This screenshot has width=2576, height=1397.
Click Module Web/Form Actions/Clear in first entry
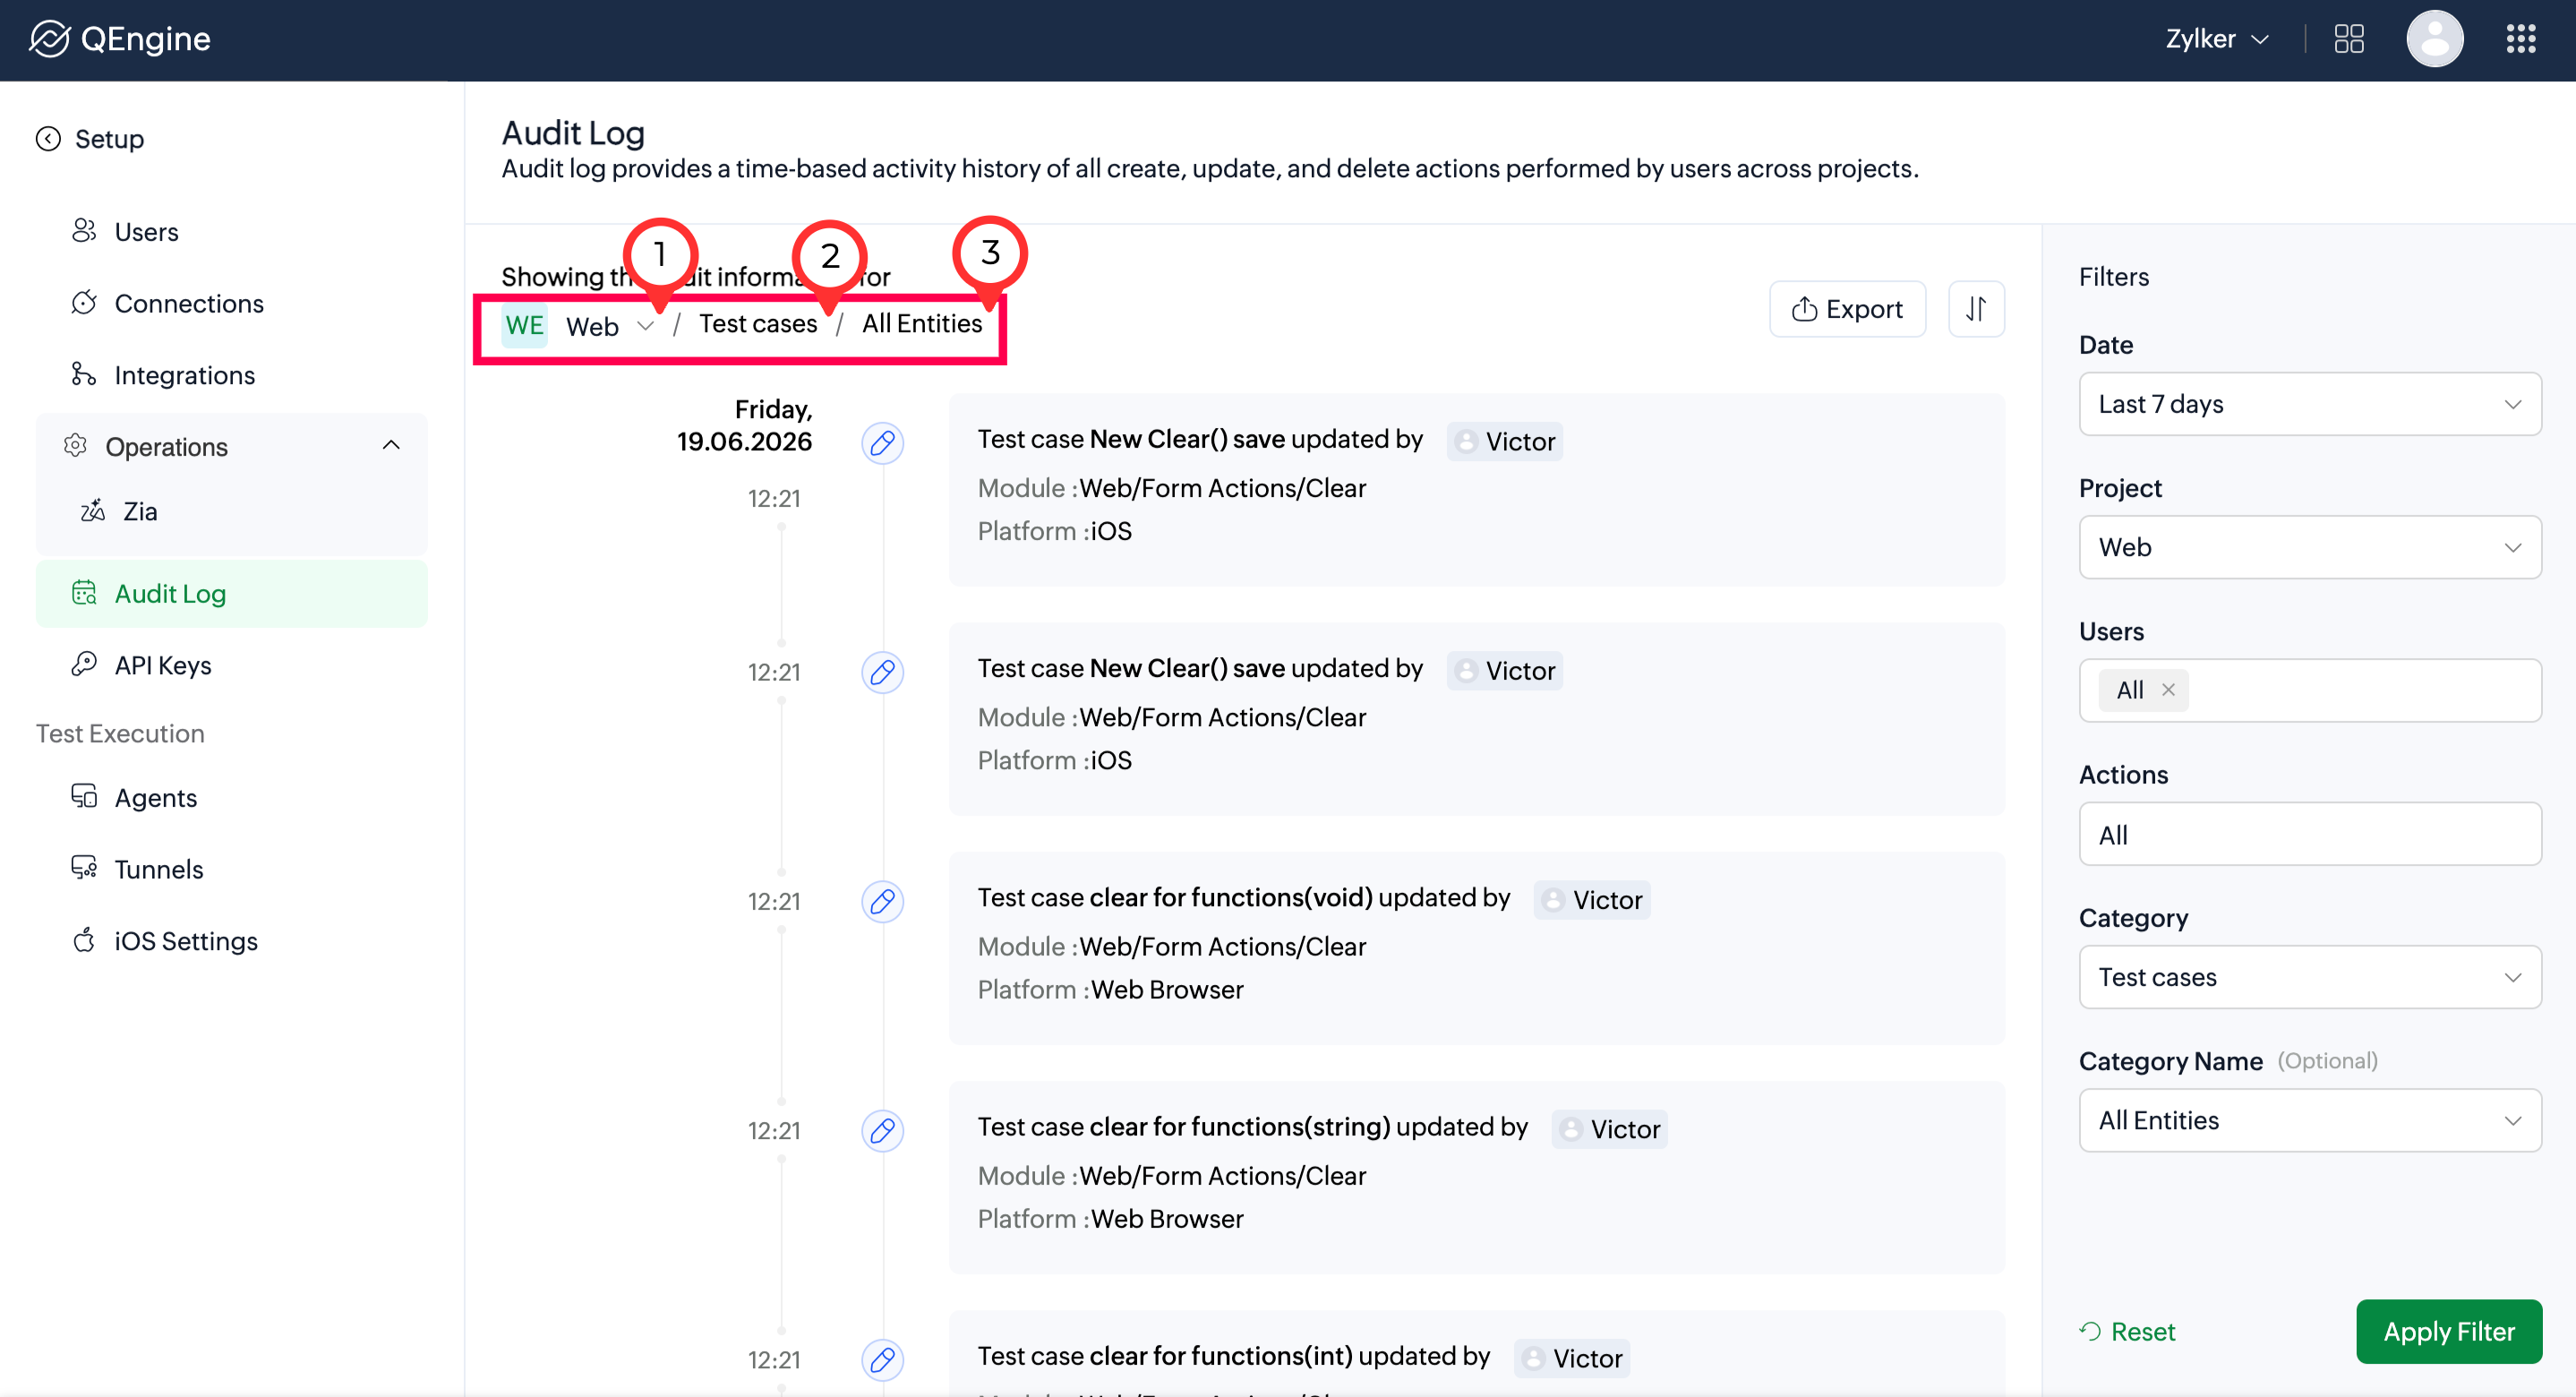pyautogui.click(x=1172, y=488)
